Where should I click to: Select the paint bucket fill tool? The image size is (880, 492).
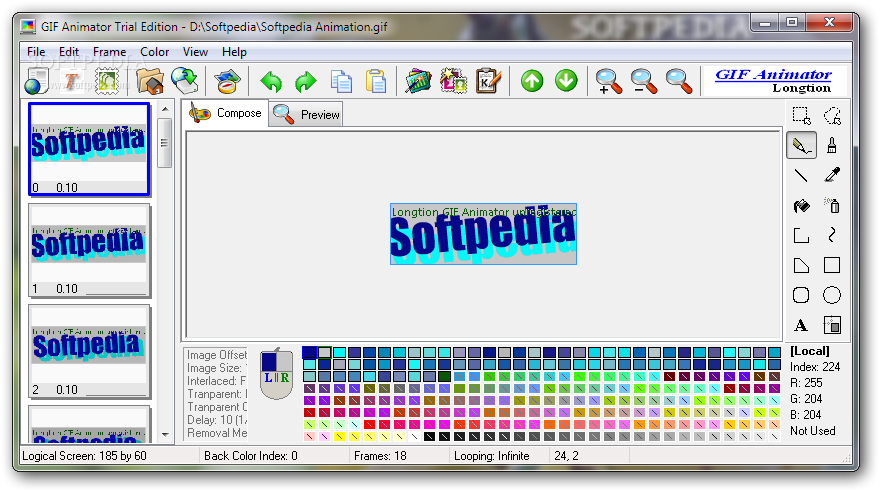(x=801, y=206)
